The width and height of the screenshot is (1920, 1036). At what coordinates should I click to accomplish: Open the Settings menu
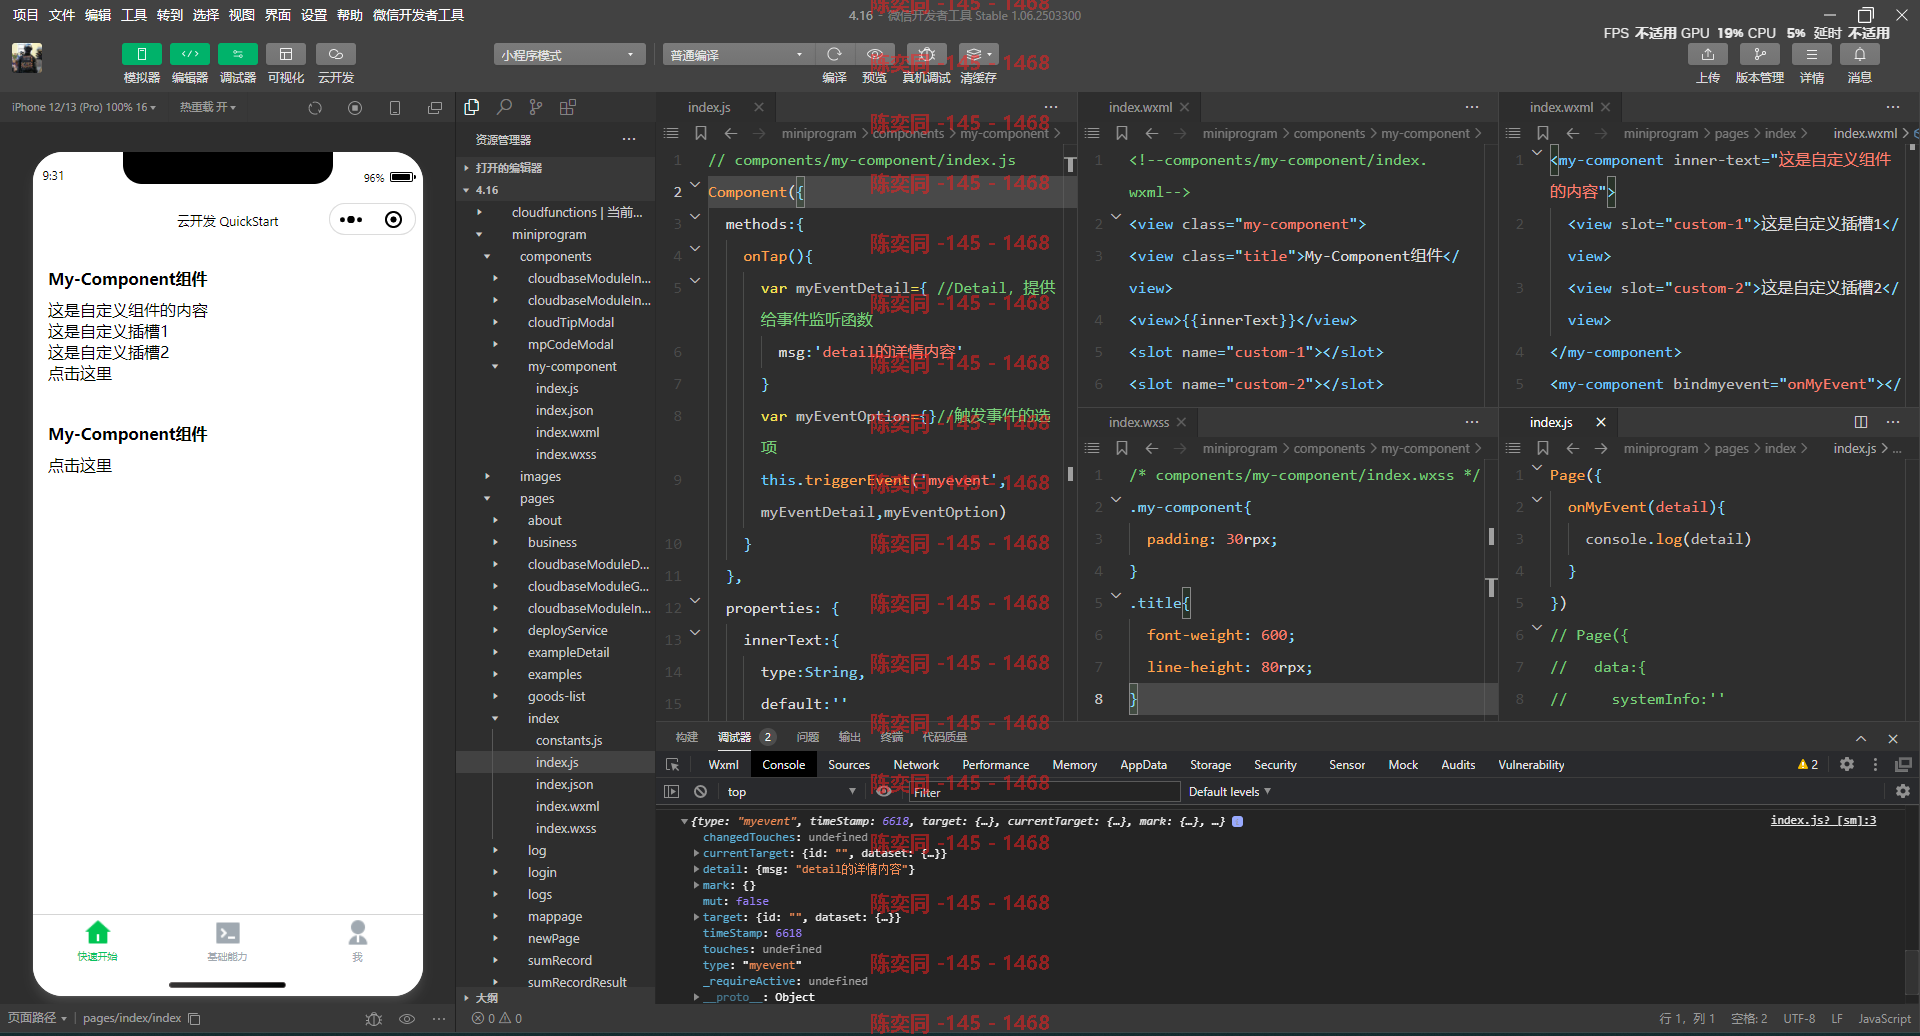314,15
